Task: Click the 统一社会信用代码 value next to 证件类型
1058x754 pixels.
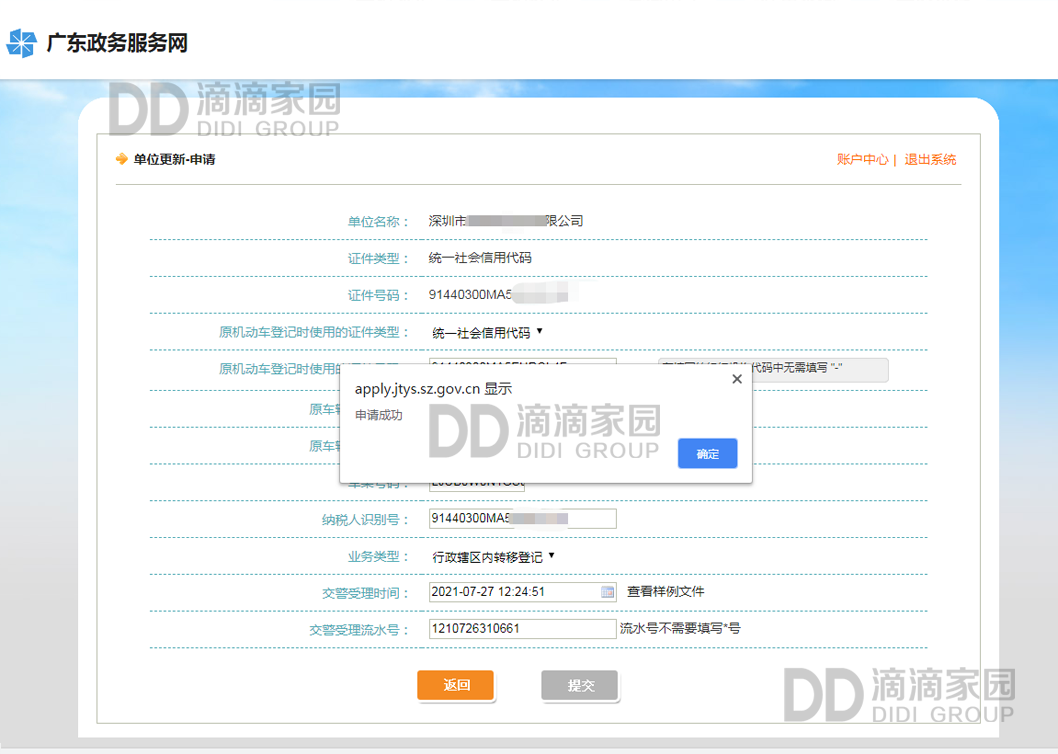Action: 480,258
